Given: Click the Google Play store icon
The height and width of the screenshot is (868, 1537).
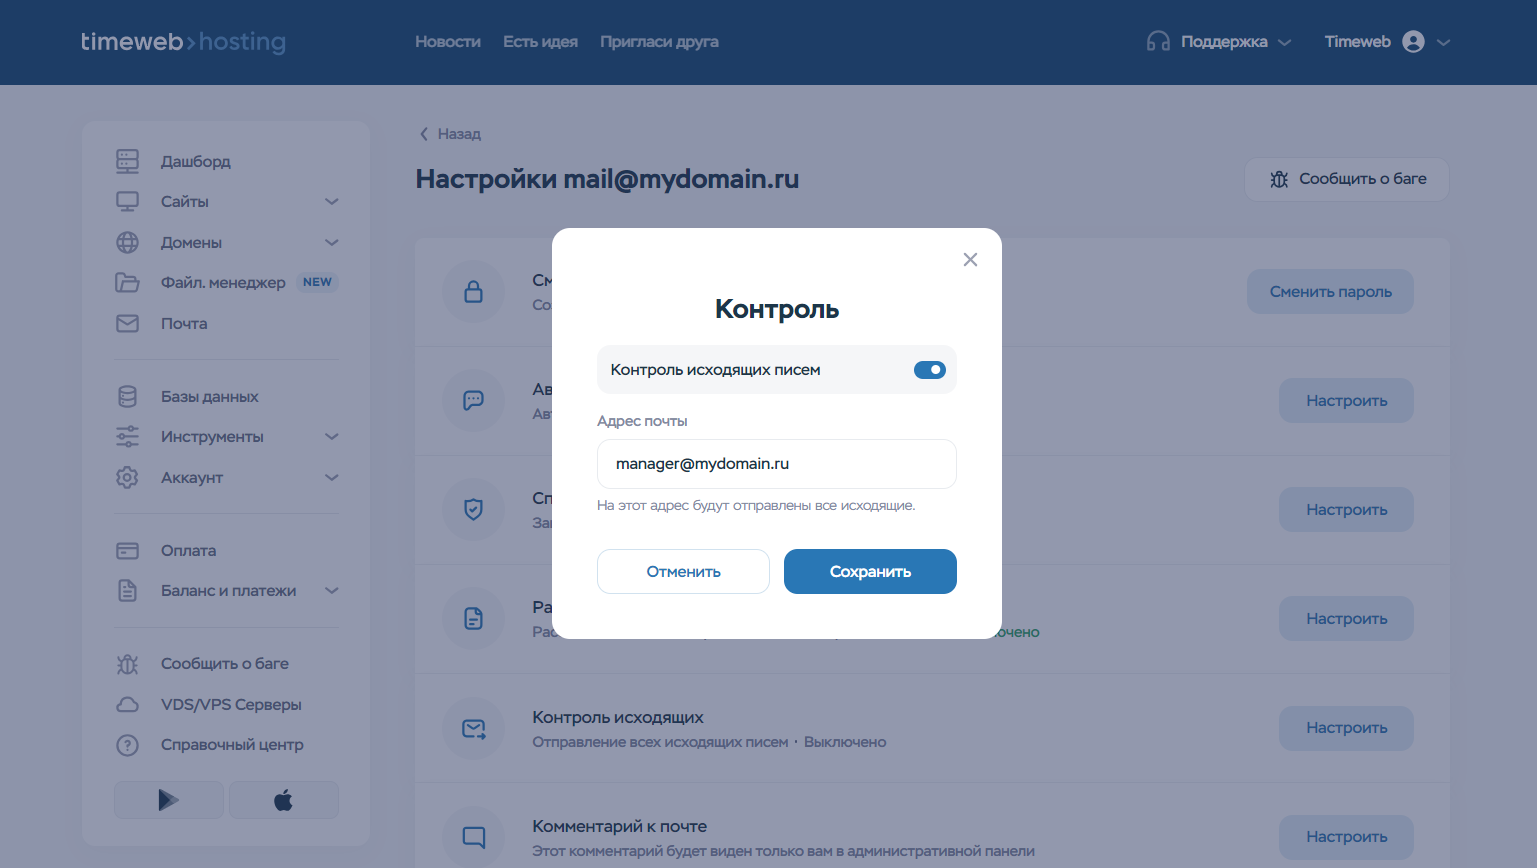Looking at the screenshot, I should 168,800.
